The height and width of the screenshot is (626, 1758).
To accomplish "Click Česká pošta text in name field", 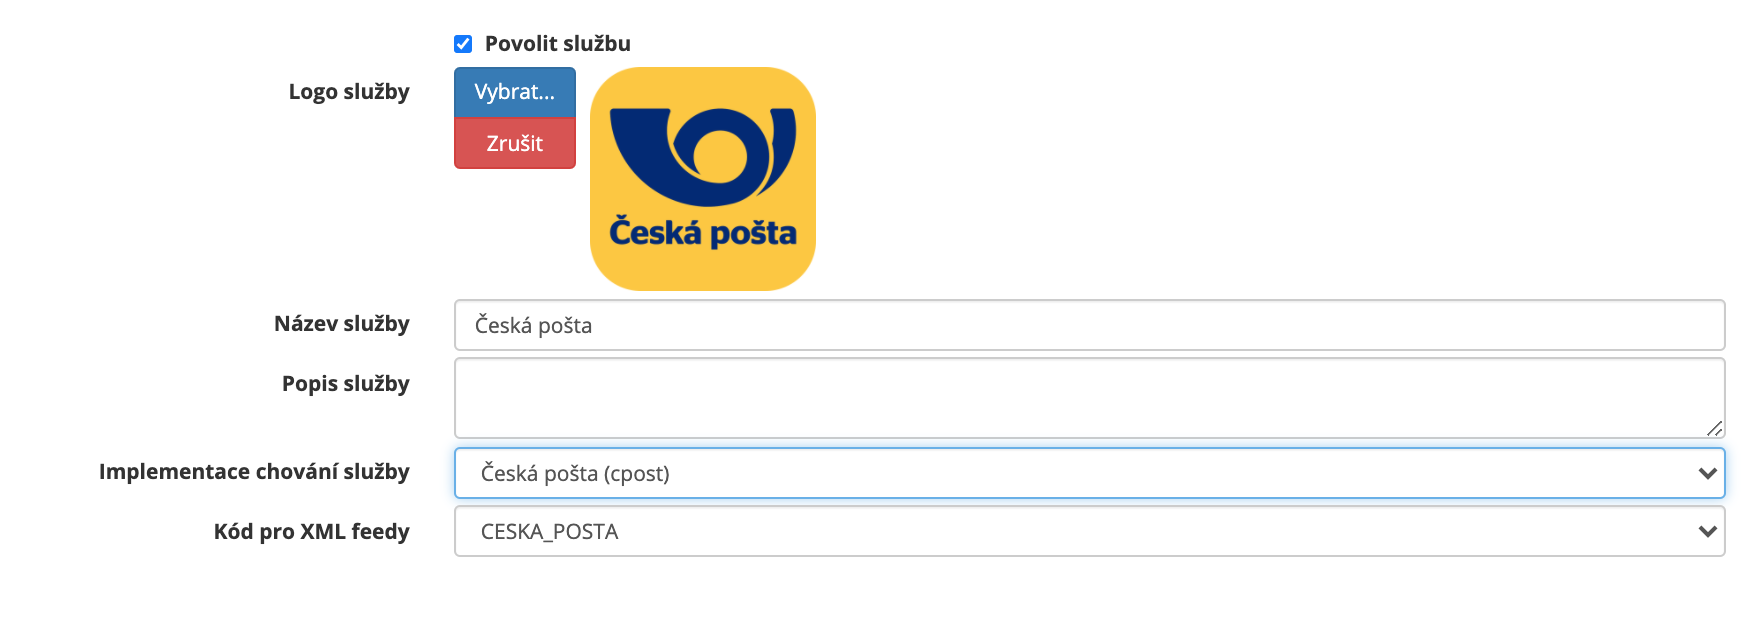I will (x=533, y=326).
